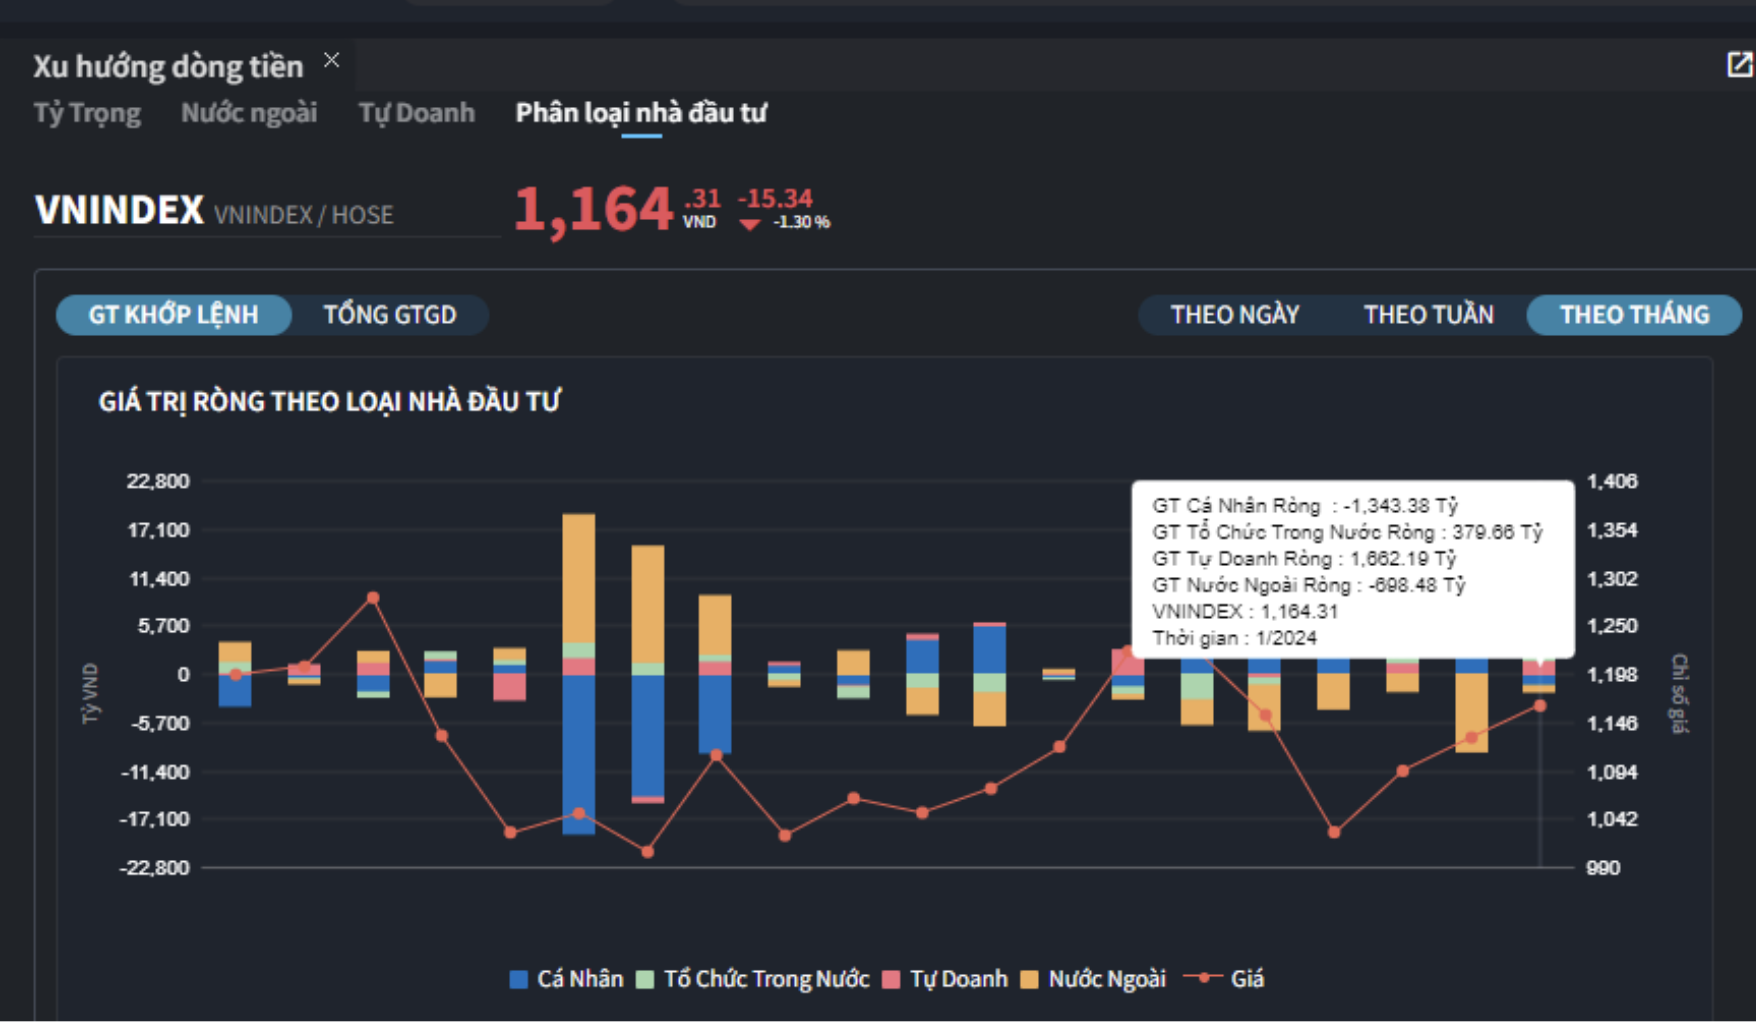
Task: Click the VNINDEX symbol input field
Action: tap(266, 212)
